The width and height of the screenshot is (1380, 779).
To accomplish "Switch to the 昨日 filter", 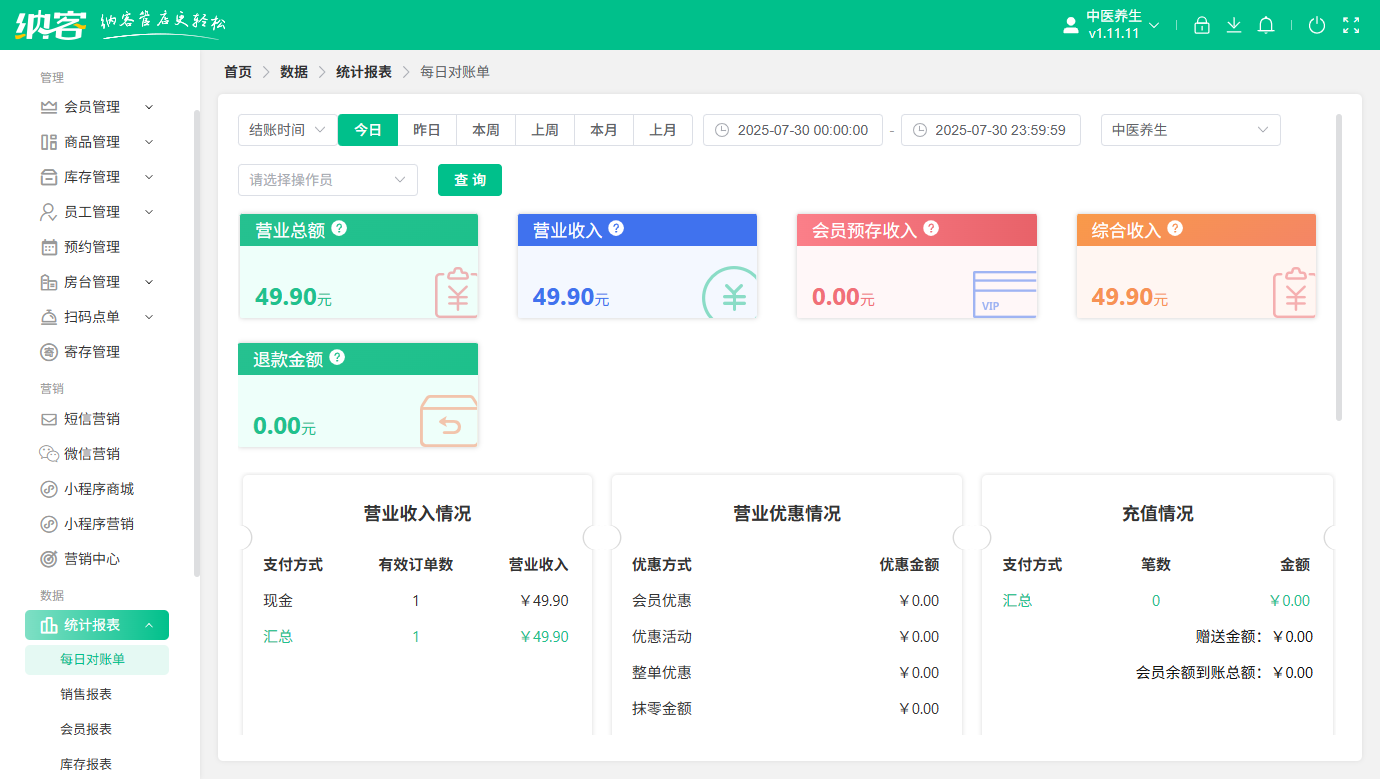I will 426,130.
